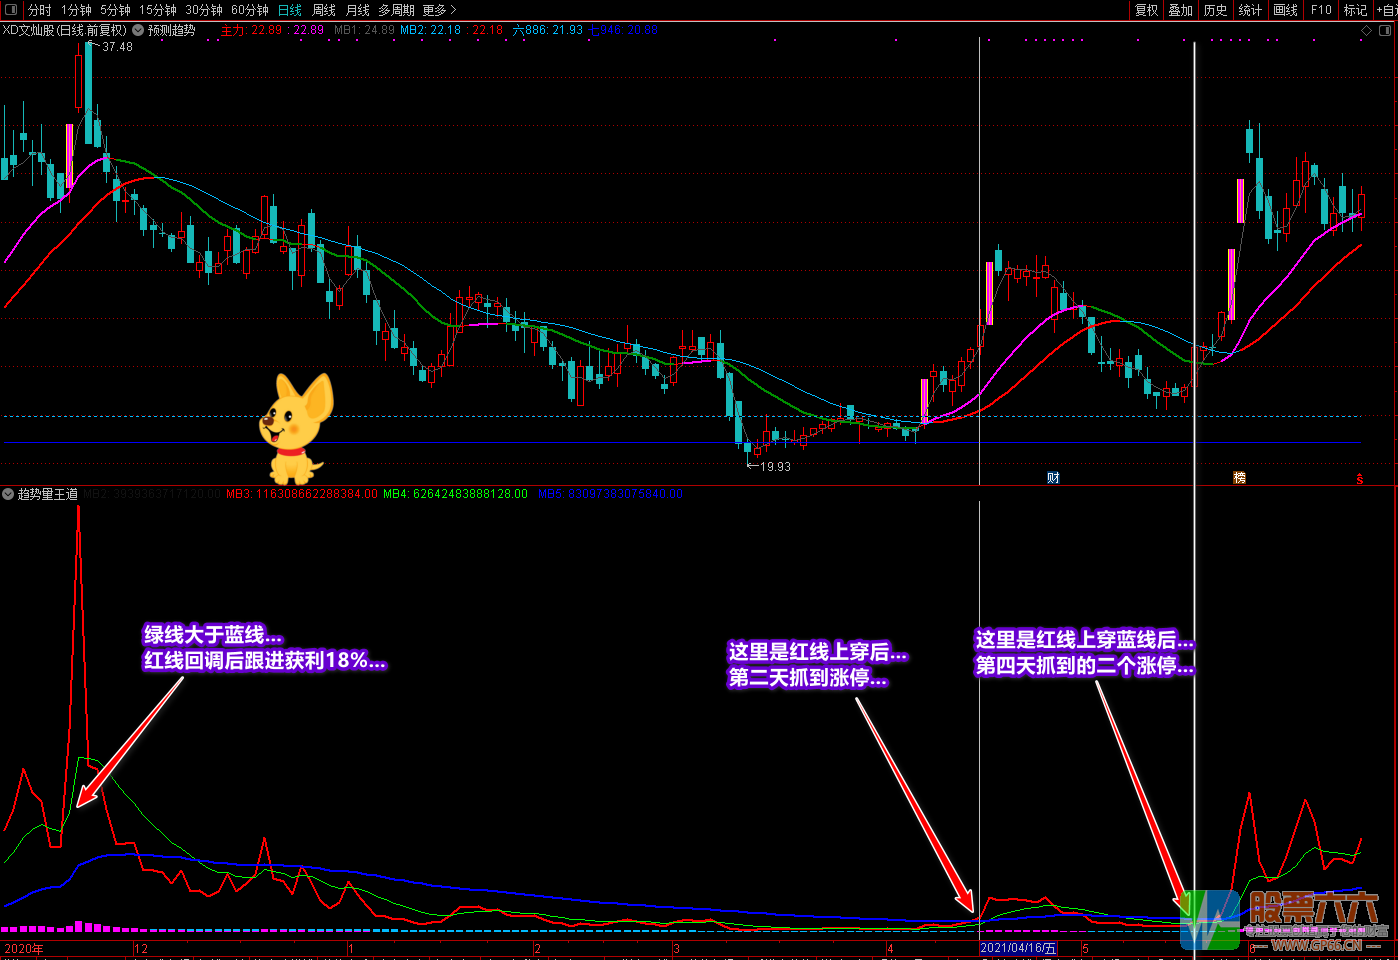Open the 复权 adjustment option
1398x960 pixels.
1146,10
